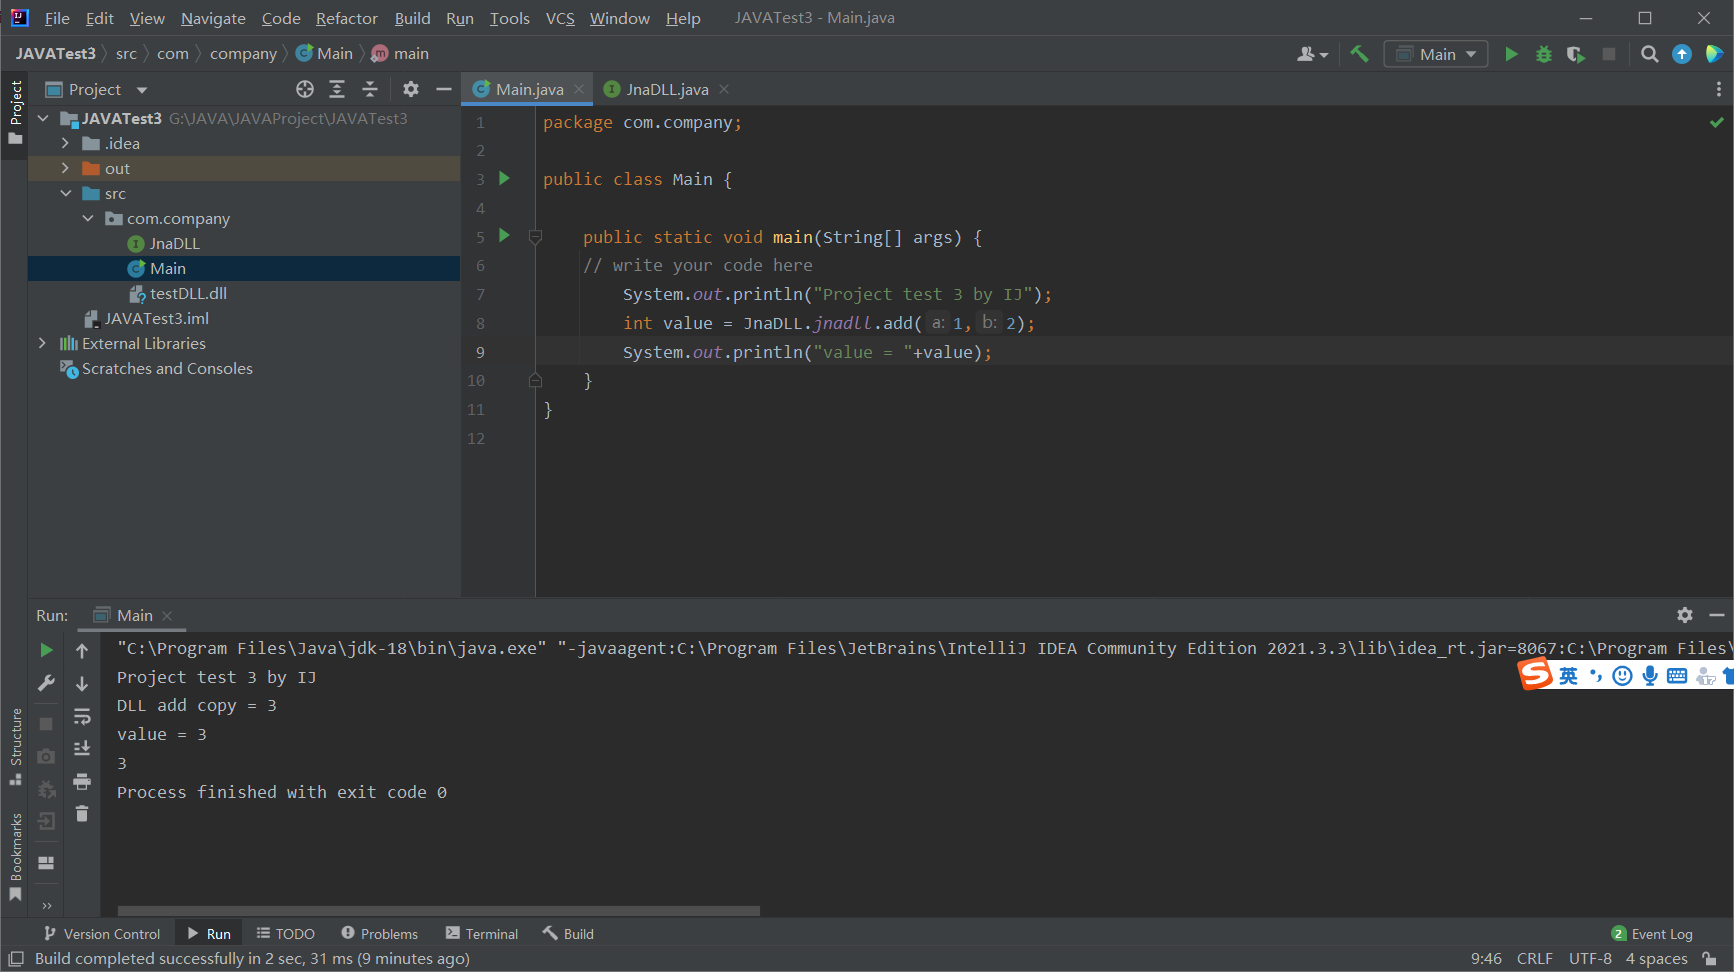Screen dimensions: 1734x972
Task: Run Main with the green toolbar arrow
Action: [1511, 54]
